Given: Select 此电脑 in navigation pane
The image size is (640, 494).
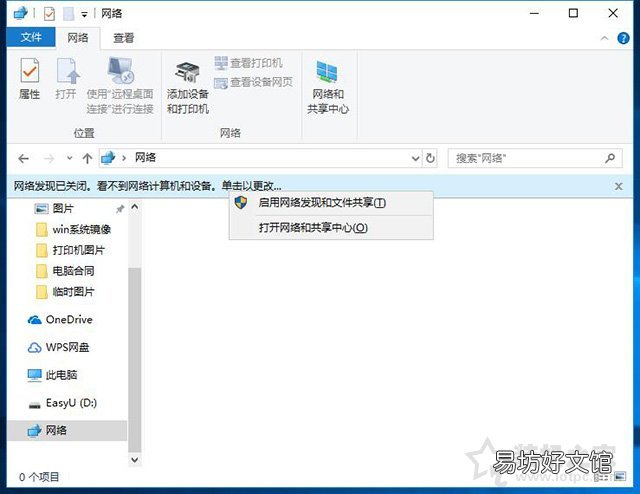Looking at the screenshot, I should [x=52, y=375].
